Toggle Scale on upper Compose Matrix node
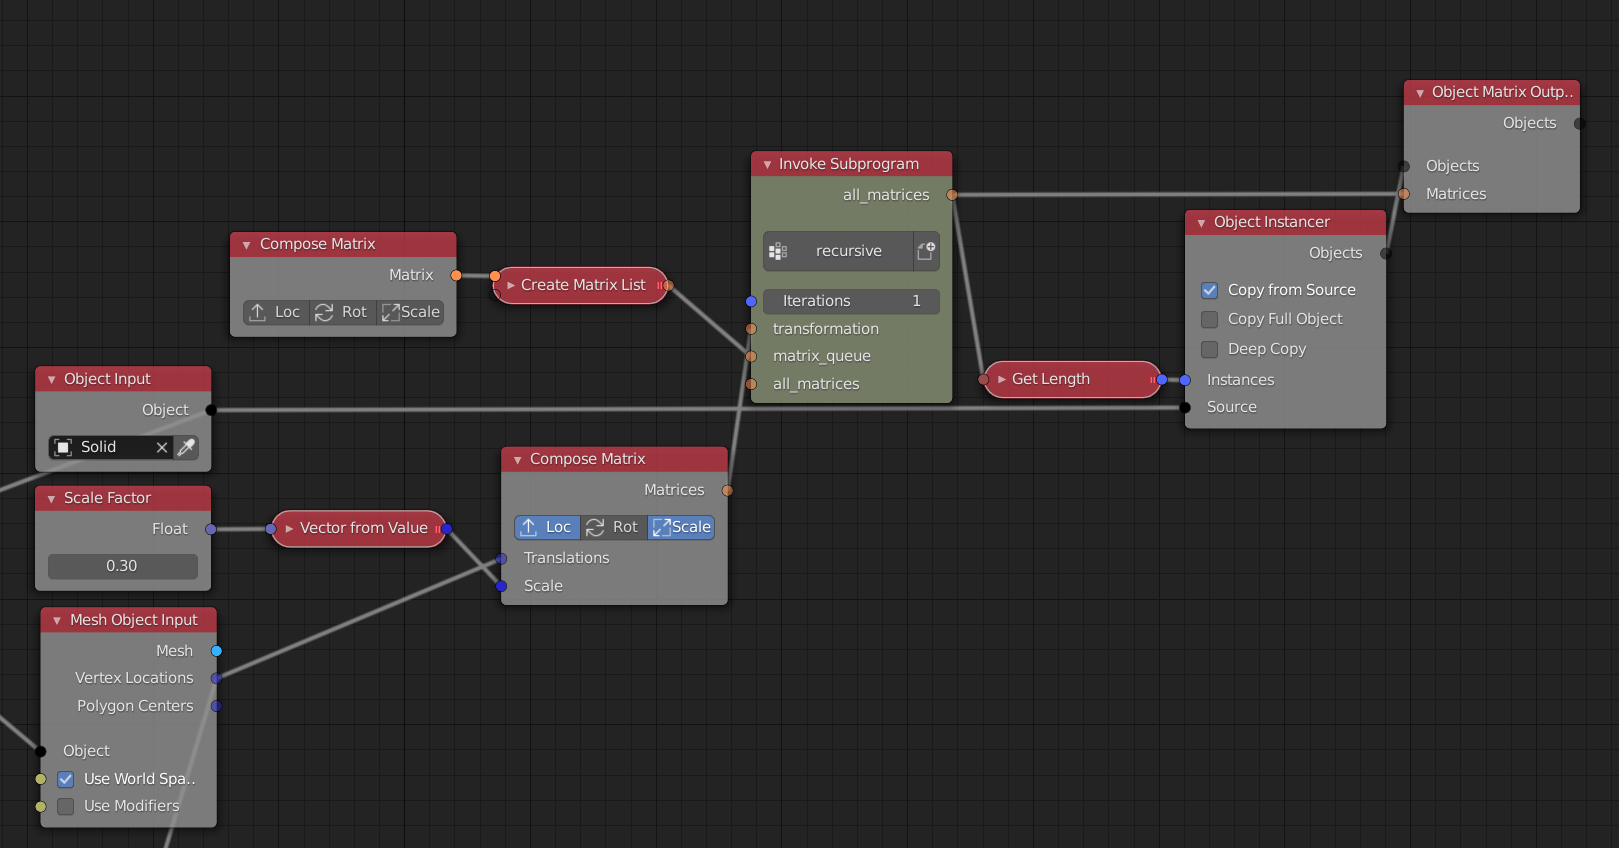Screen dimensions: 1619x848 pyautogui.click(x=410, y=312)
